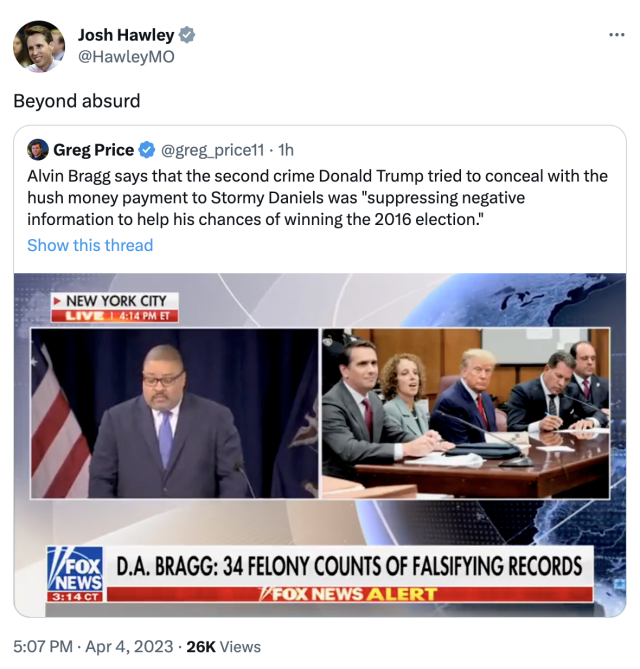Open the Greg Price name link
Viewport: 640px width, 669px height.
93,150
